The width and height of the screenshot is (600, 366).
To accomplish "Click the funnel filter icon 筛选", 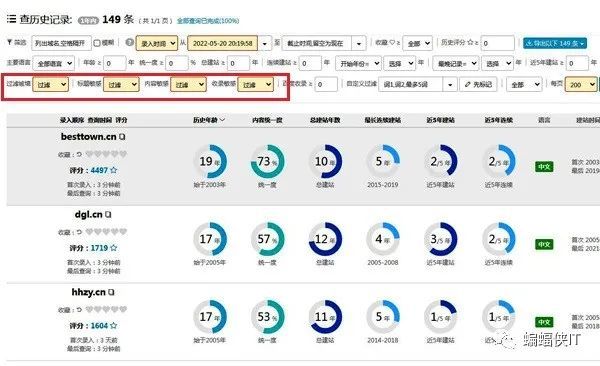I will 10,42.
